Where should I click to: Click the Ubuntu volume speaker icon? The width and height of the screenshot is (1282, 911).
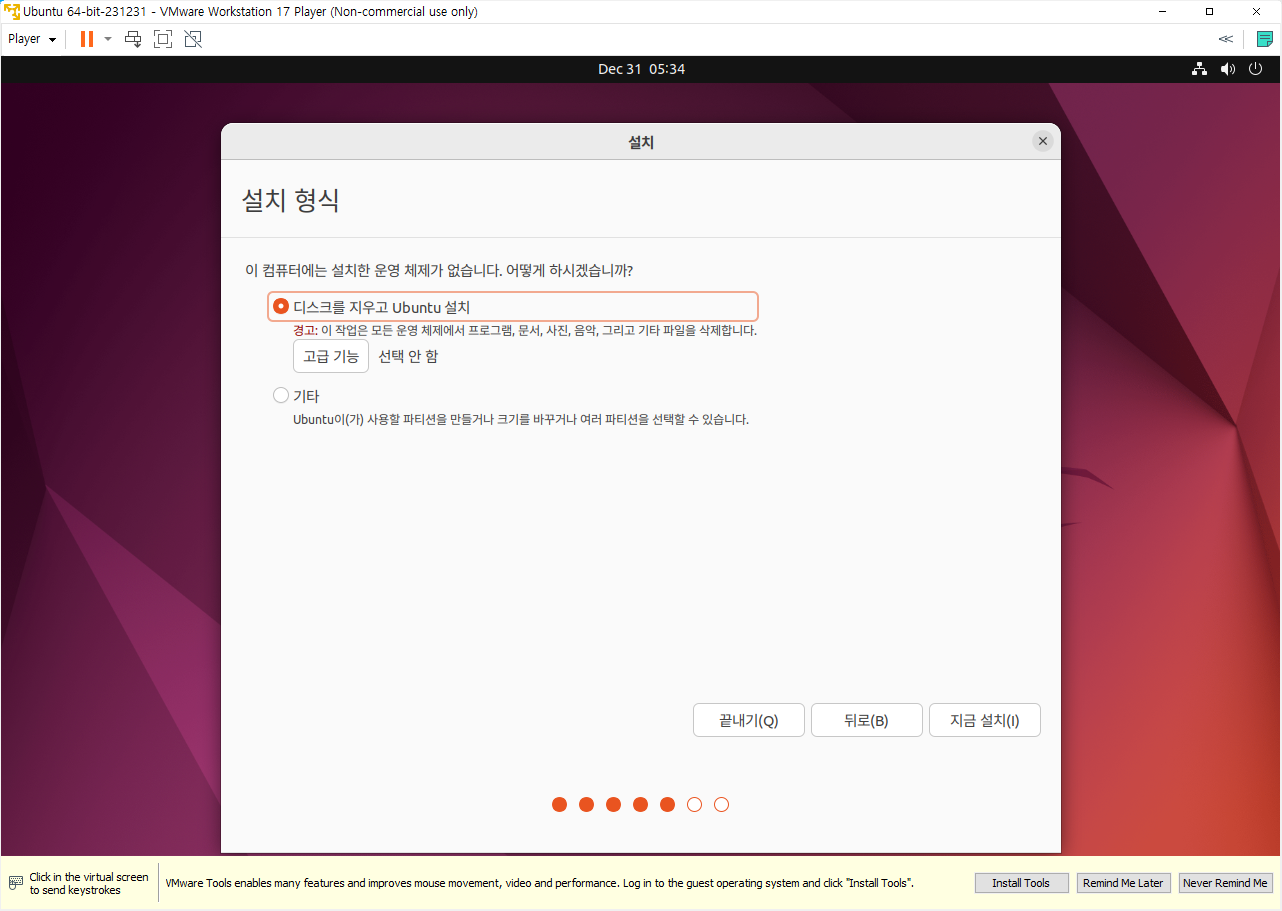(x=1228, y=69)
